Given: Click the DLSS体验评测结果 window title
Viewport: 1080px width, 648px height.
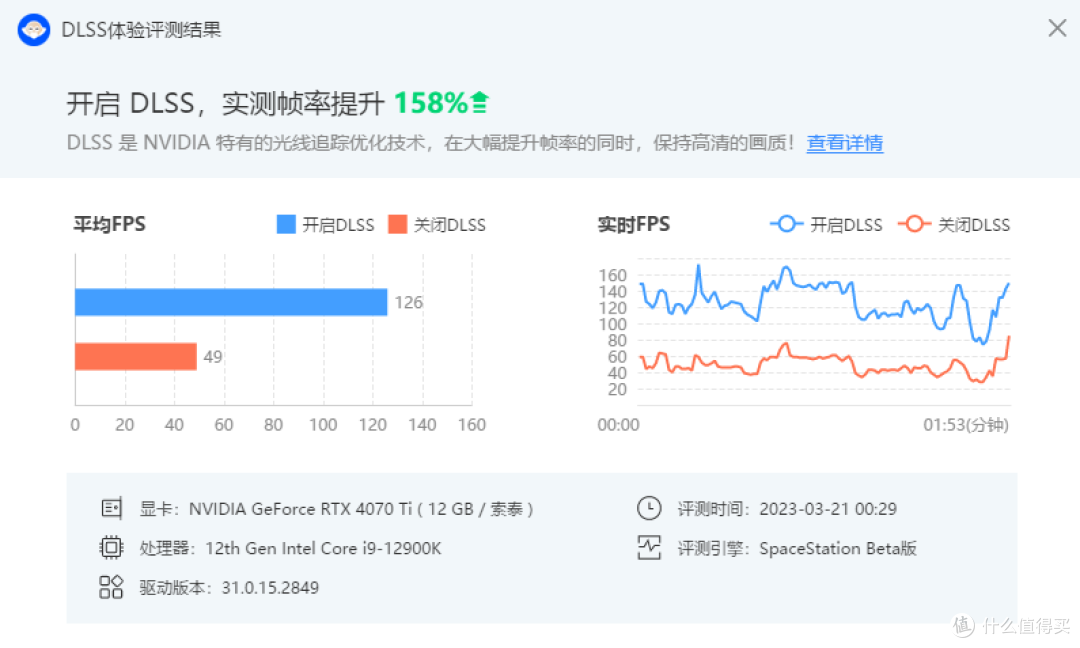Looking at the screenshot, I should [141, 30].
